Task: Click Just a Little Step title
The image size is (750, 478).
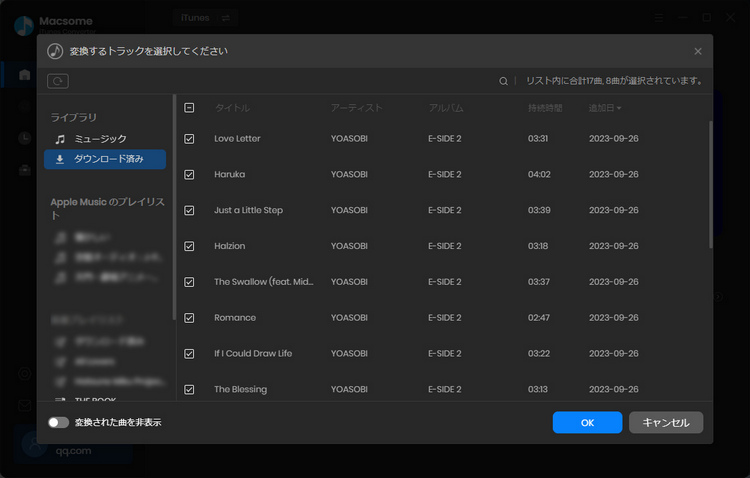Action: pyautogui.click(x=248, y=211)
